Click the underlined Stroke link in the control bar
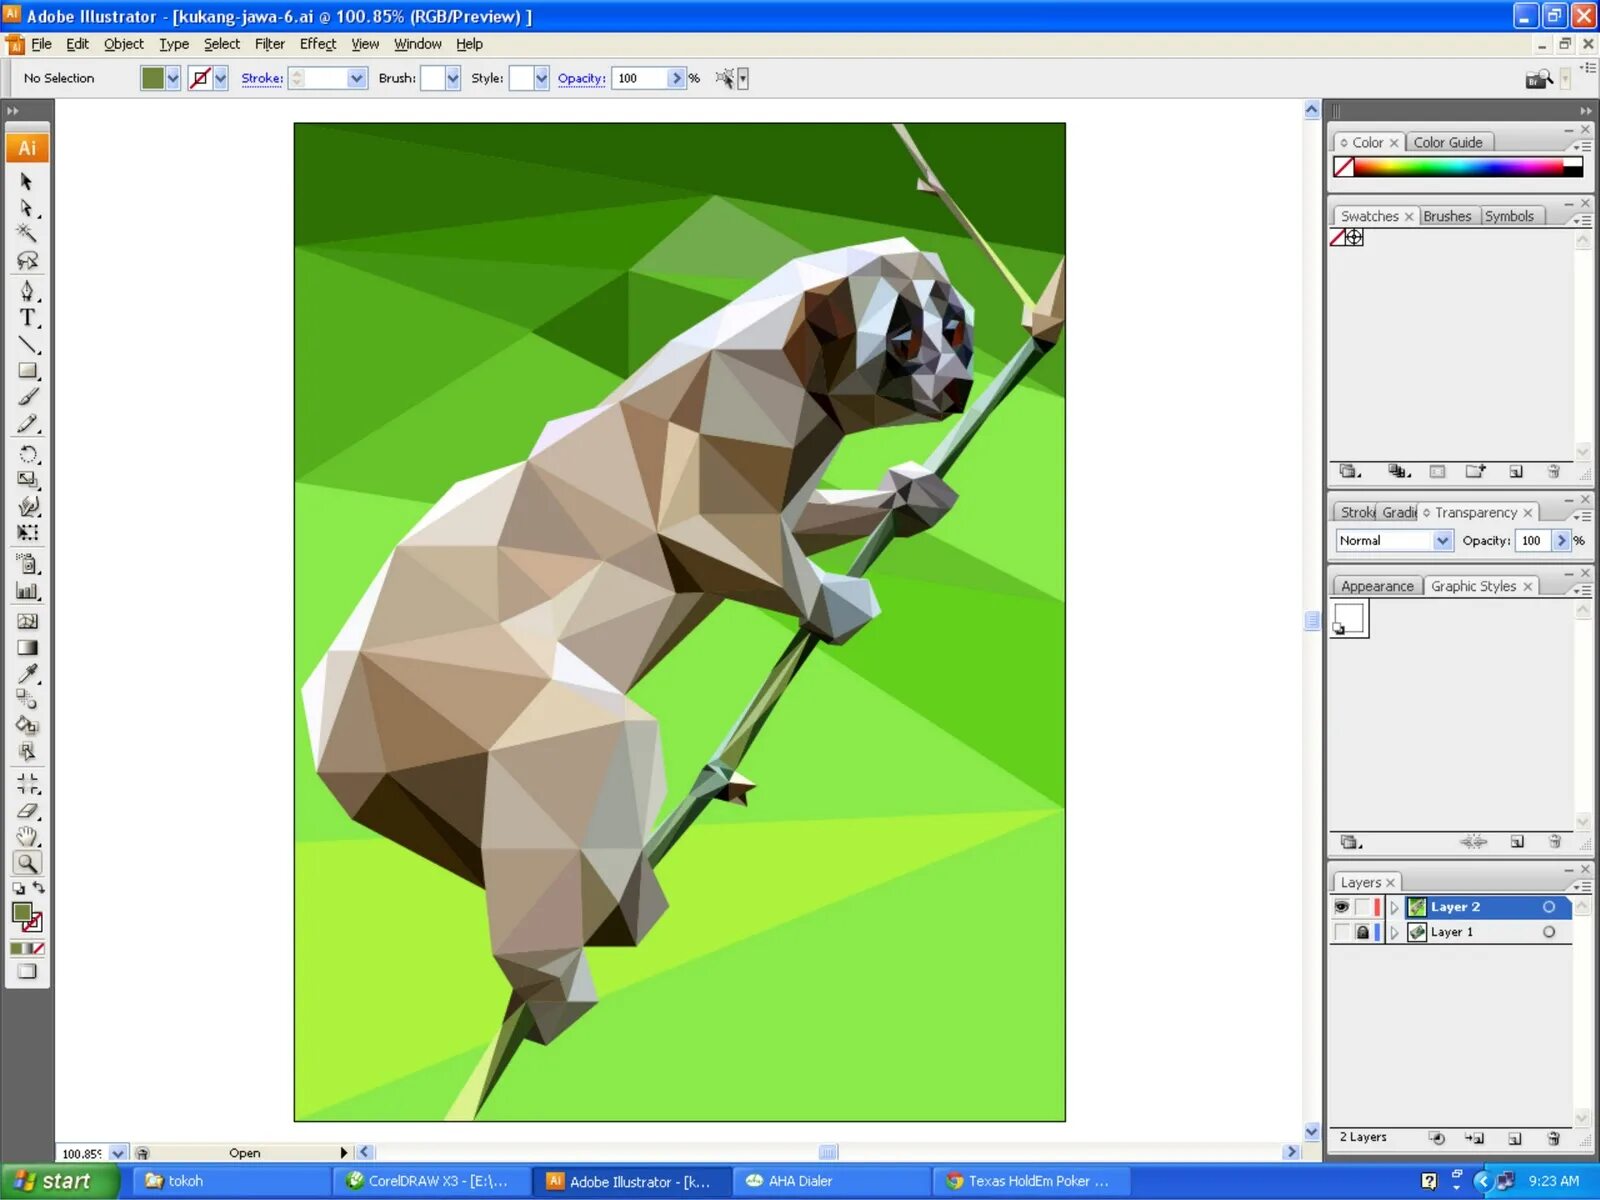 click(x=261, y=78)
